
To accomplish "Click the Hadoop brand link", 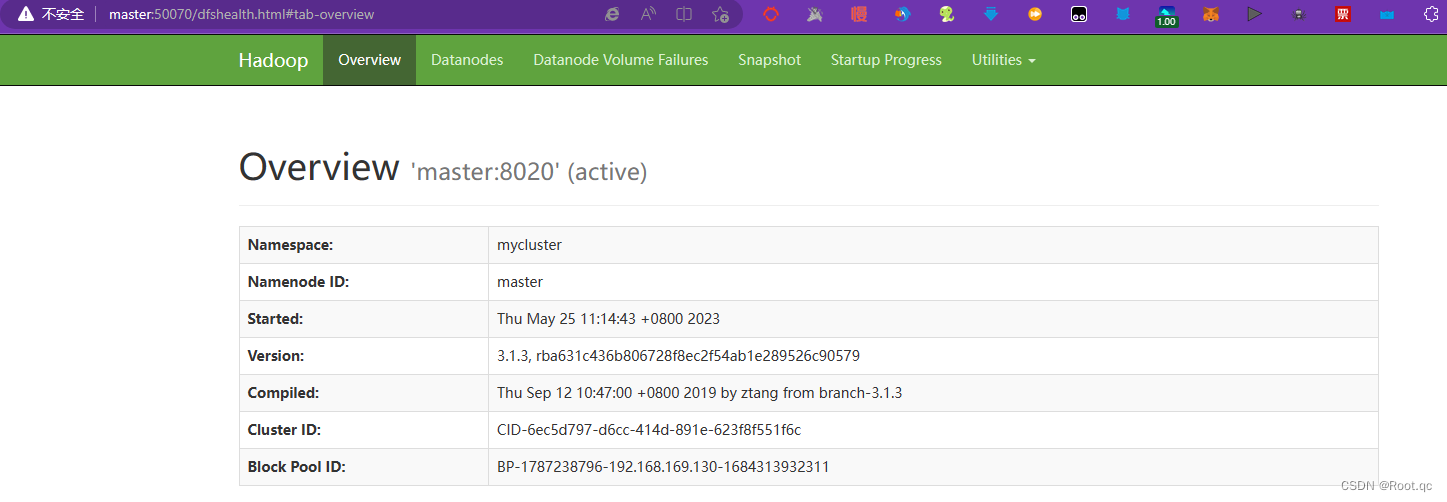I will tap(273, 60).
